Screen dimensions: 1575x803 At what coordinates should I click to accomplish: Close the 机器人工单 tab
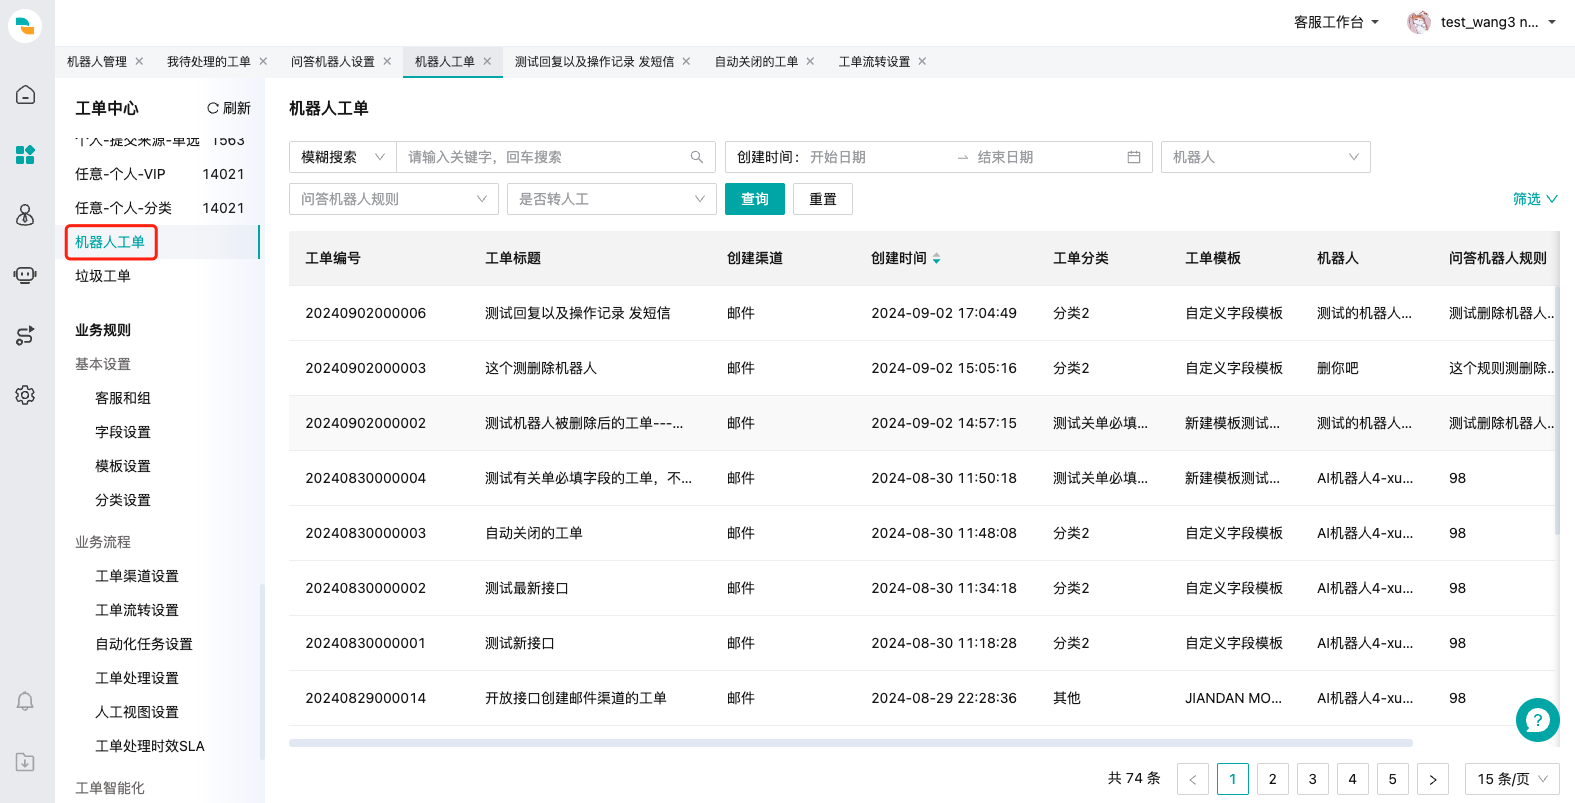click(x=487, y=61)
